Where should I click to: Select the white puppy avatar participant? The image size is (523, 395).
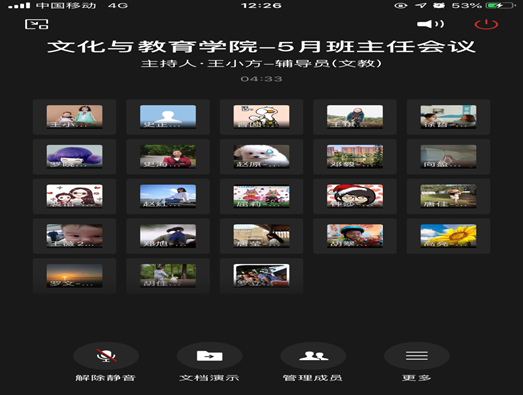click(261, 156)
